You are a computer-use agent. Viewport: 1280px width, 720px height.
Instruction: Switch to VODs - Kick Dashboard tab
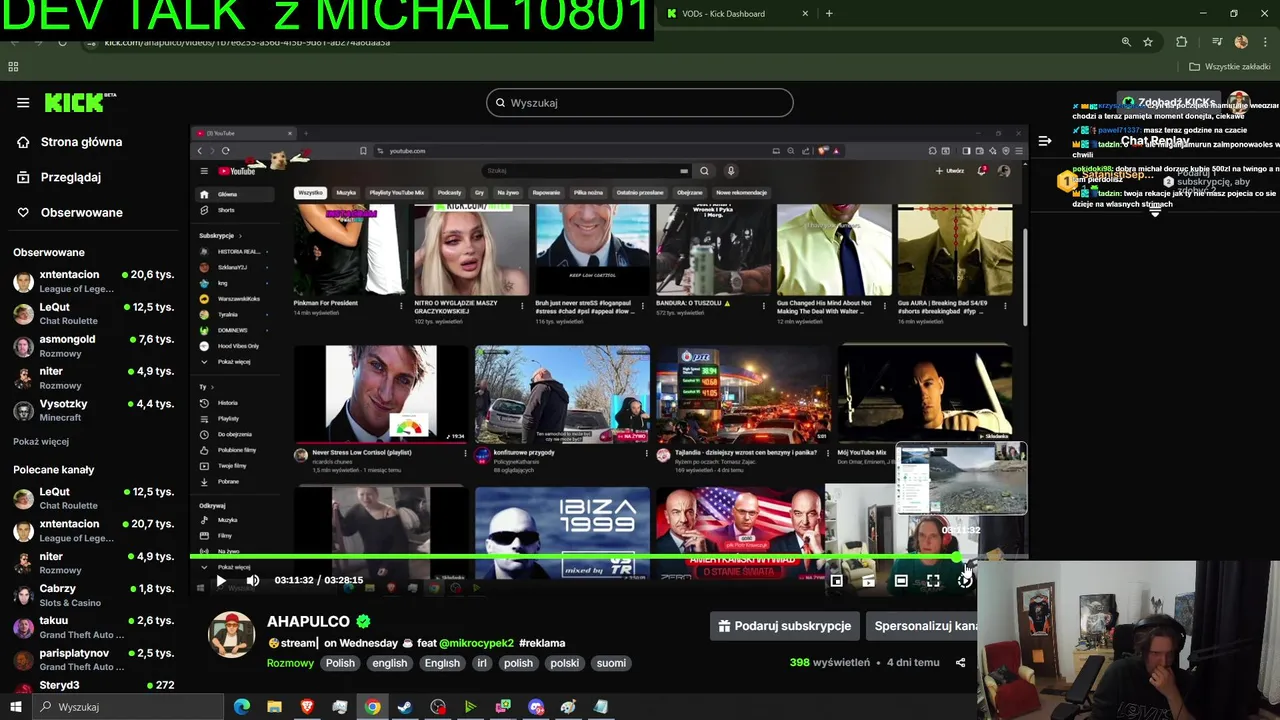[x=736, y=14]
